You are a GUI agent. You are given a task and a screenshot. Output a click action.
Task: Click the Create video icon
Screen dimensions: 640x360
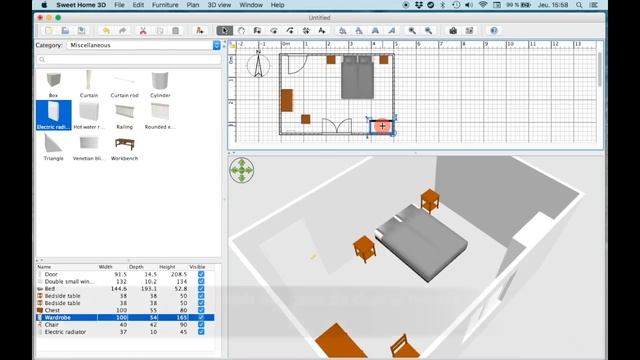point(469,31)
